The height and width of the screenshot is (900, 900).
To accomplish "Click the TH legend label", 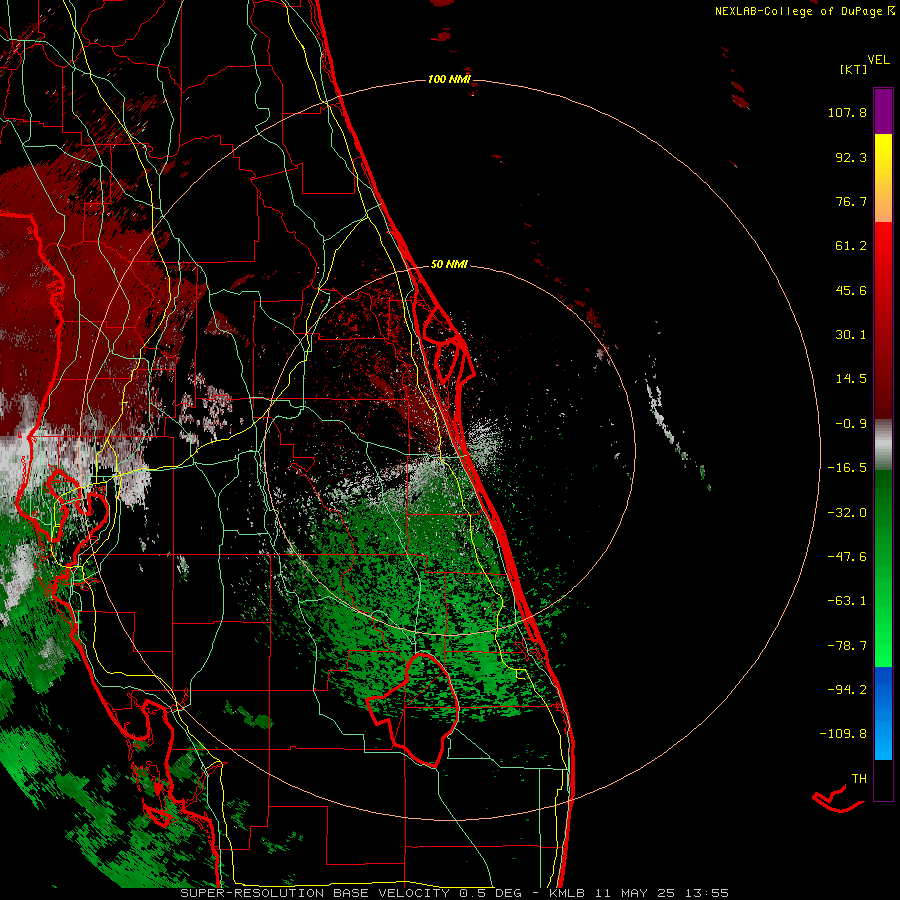I will pyautogui.click(x=859, y=779).
